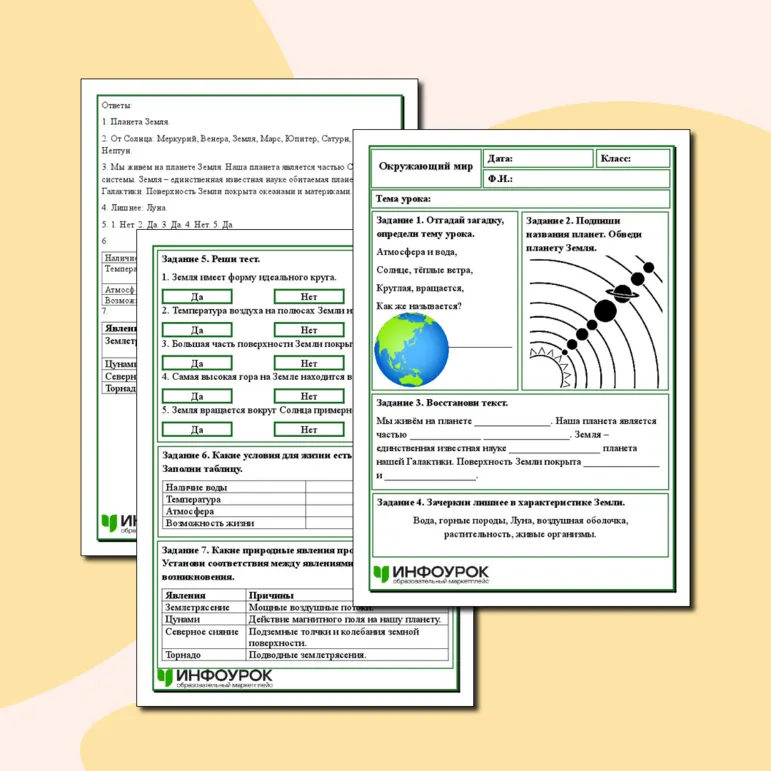Click the answer line starting '2. От Солнца: Меркурий'
The height and width of the screenshot is (771, 771).
tap(226, 139)
